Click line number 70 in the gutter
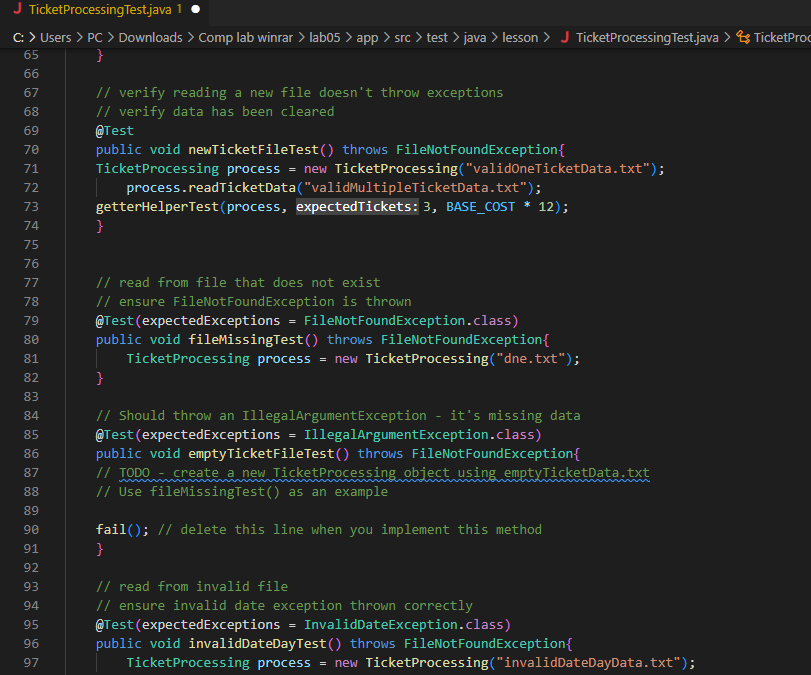This screenshot has width=811, height=675. [31, 149]
